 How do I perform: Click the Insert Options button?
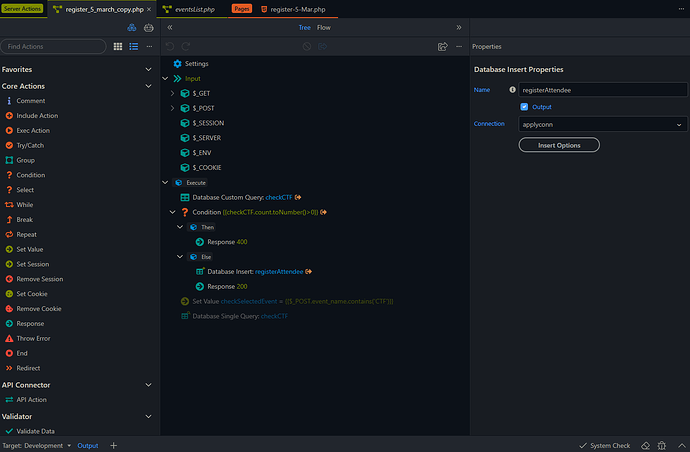[x=559, y=145]
